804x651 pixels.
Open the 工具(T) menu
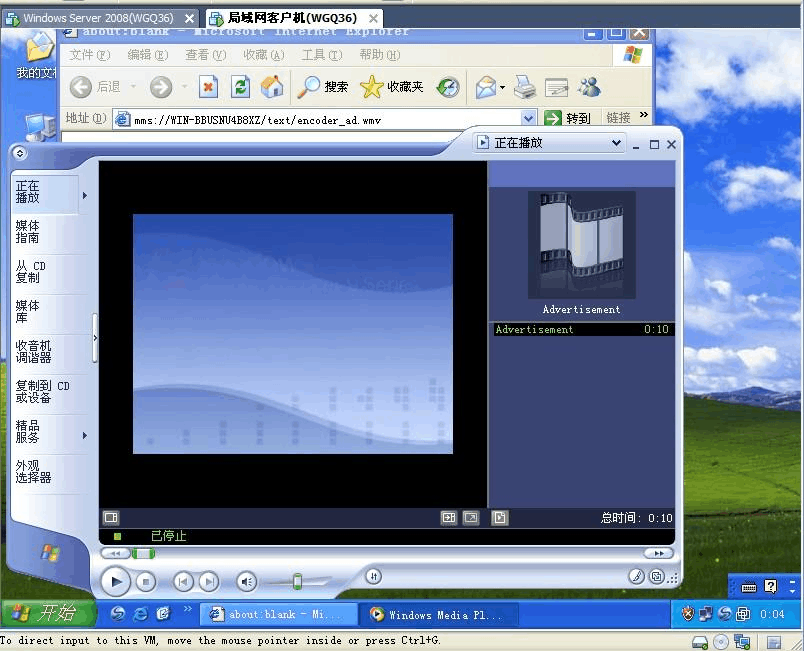pyautogui.click(x=321, y=55)
